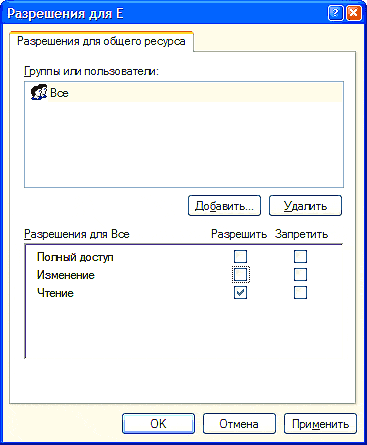Confirm with the OK button

pyautogui.click(x=158, y=424)
